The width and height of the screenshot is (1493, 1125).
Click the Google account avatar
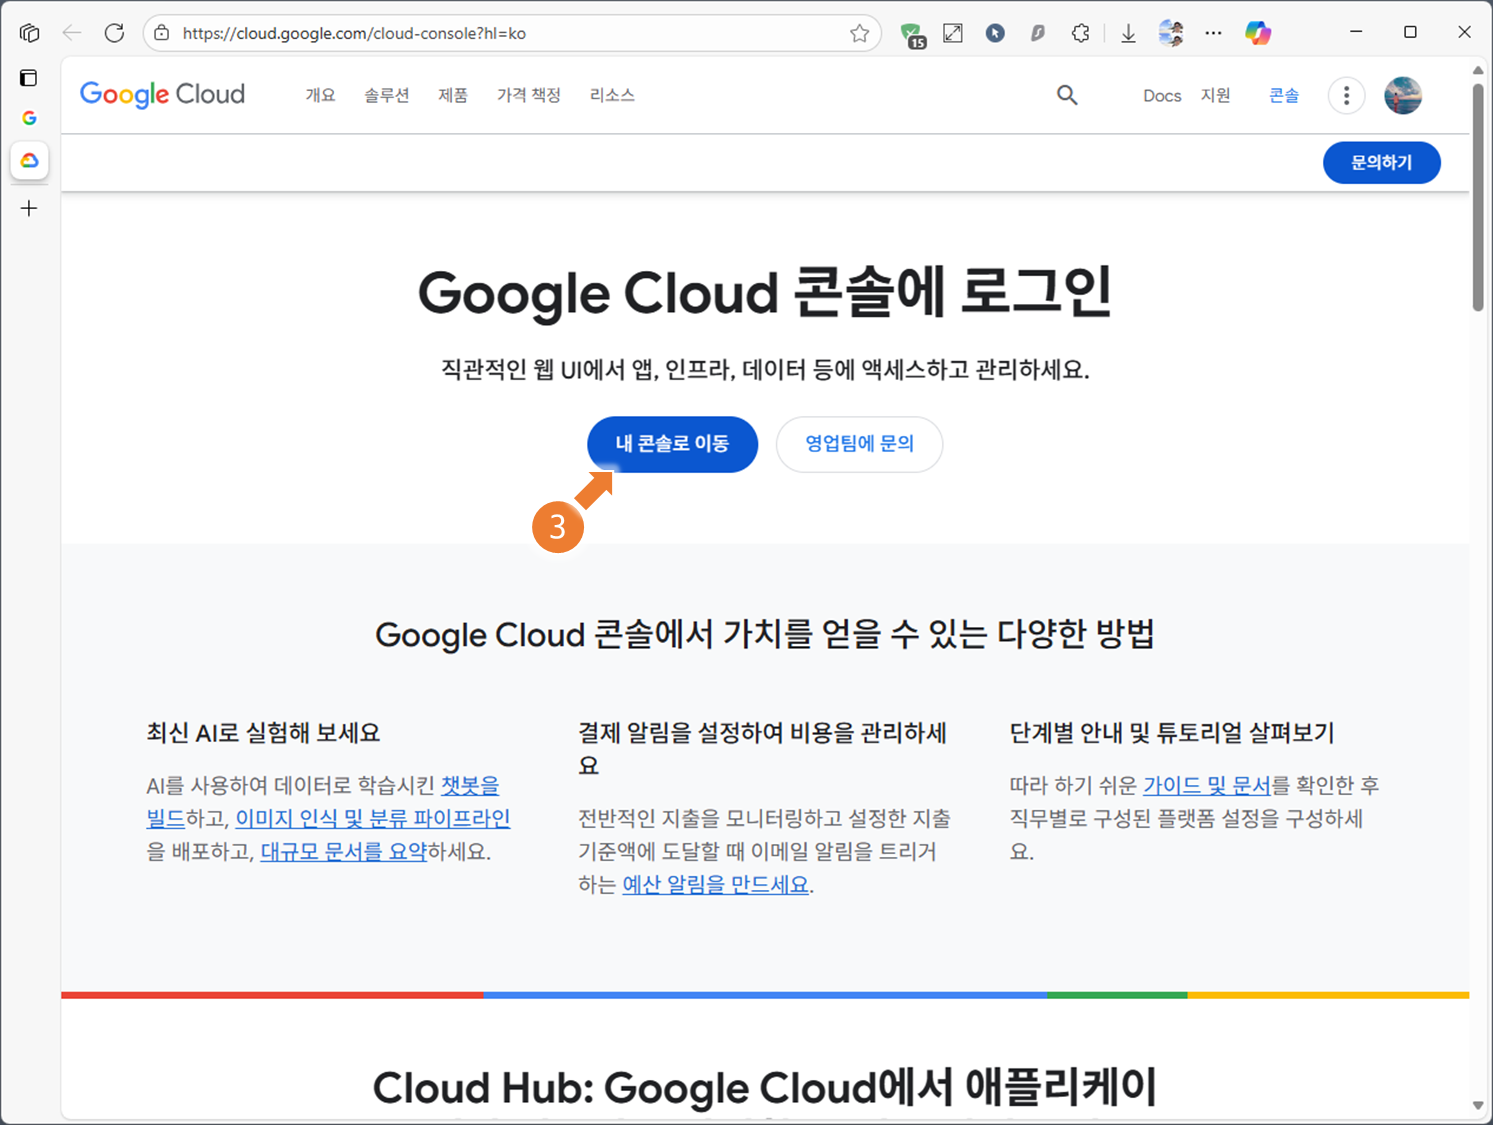click(1403, 95)
